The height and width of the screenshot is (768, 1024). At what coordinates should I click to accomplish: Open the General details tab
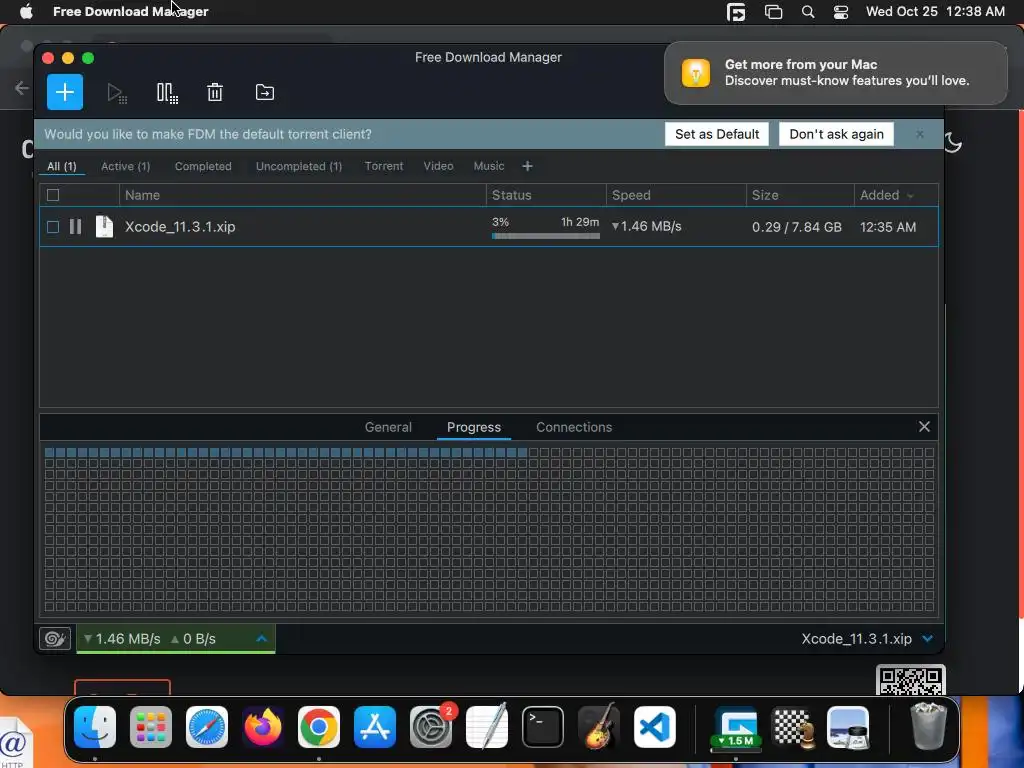tap(388, 427)
